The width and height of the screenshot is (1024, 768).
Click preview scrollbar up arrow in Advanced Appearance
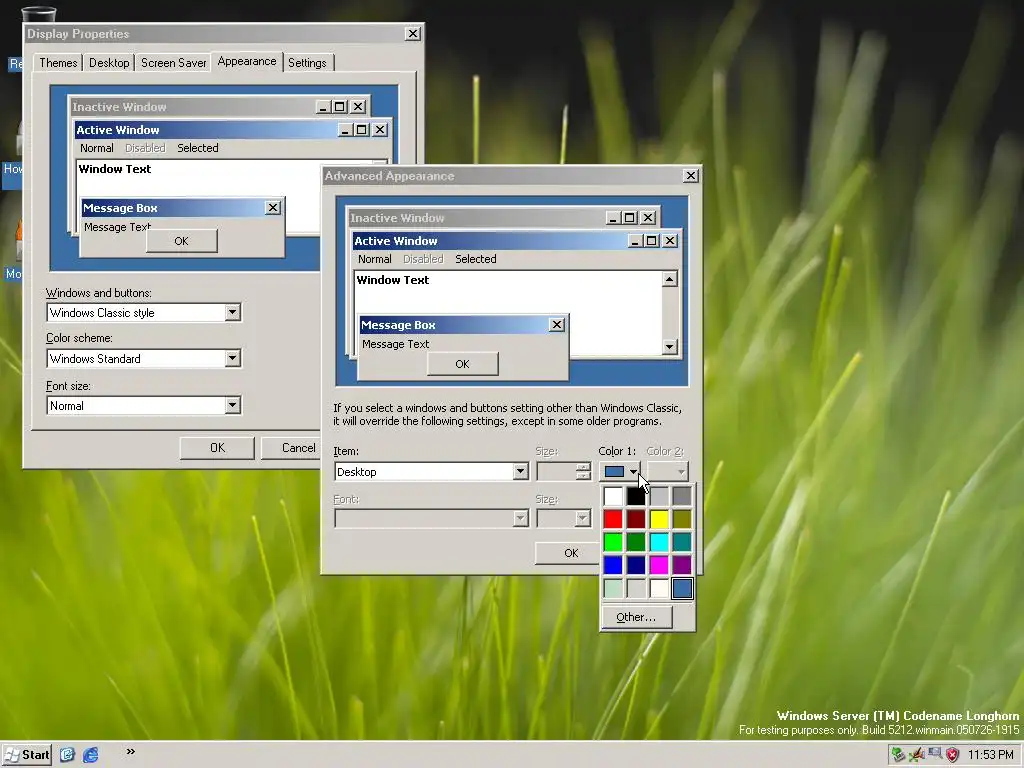(x=669, y=280)
